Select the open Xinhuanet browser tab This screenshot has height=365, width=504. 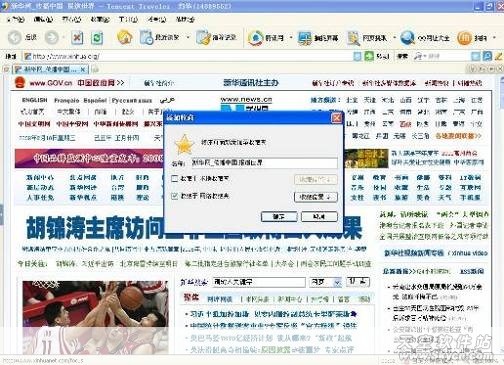pos(50,69)
